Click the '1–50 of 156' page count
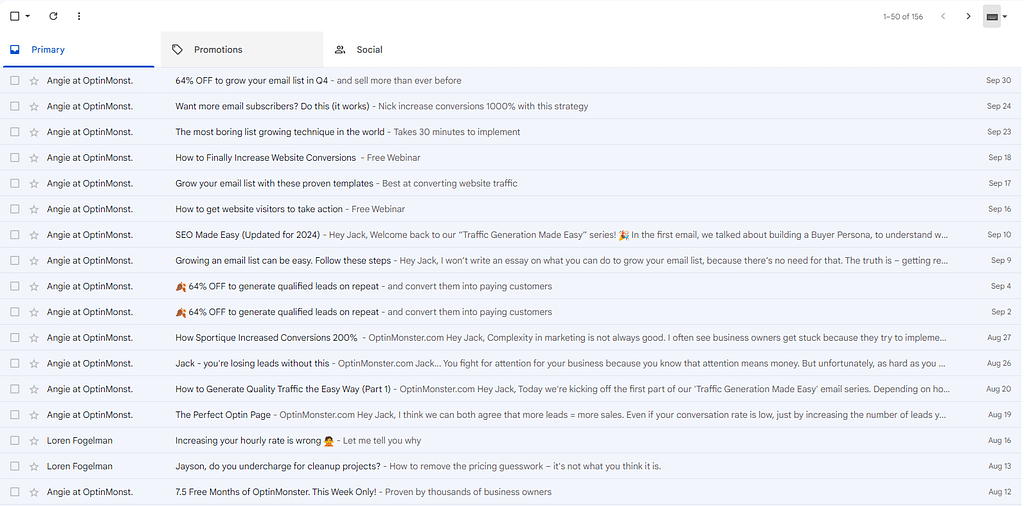 [x=903, y=16]
